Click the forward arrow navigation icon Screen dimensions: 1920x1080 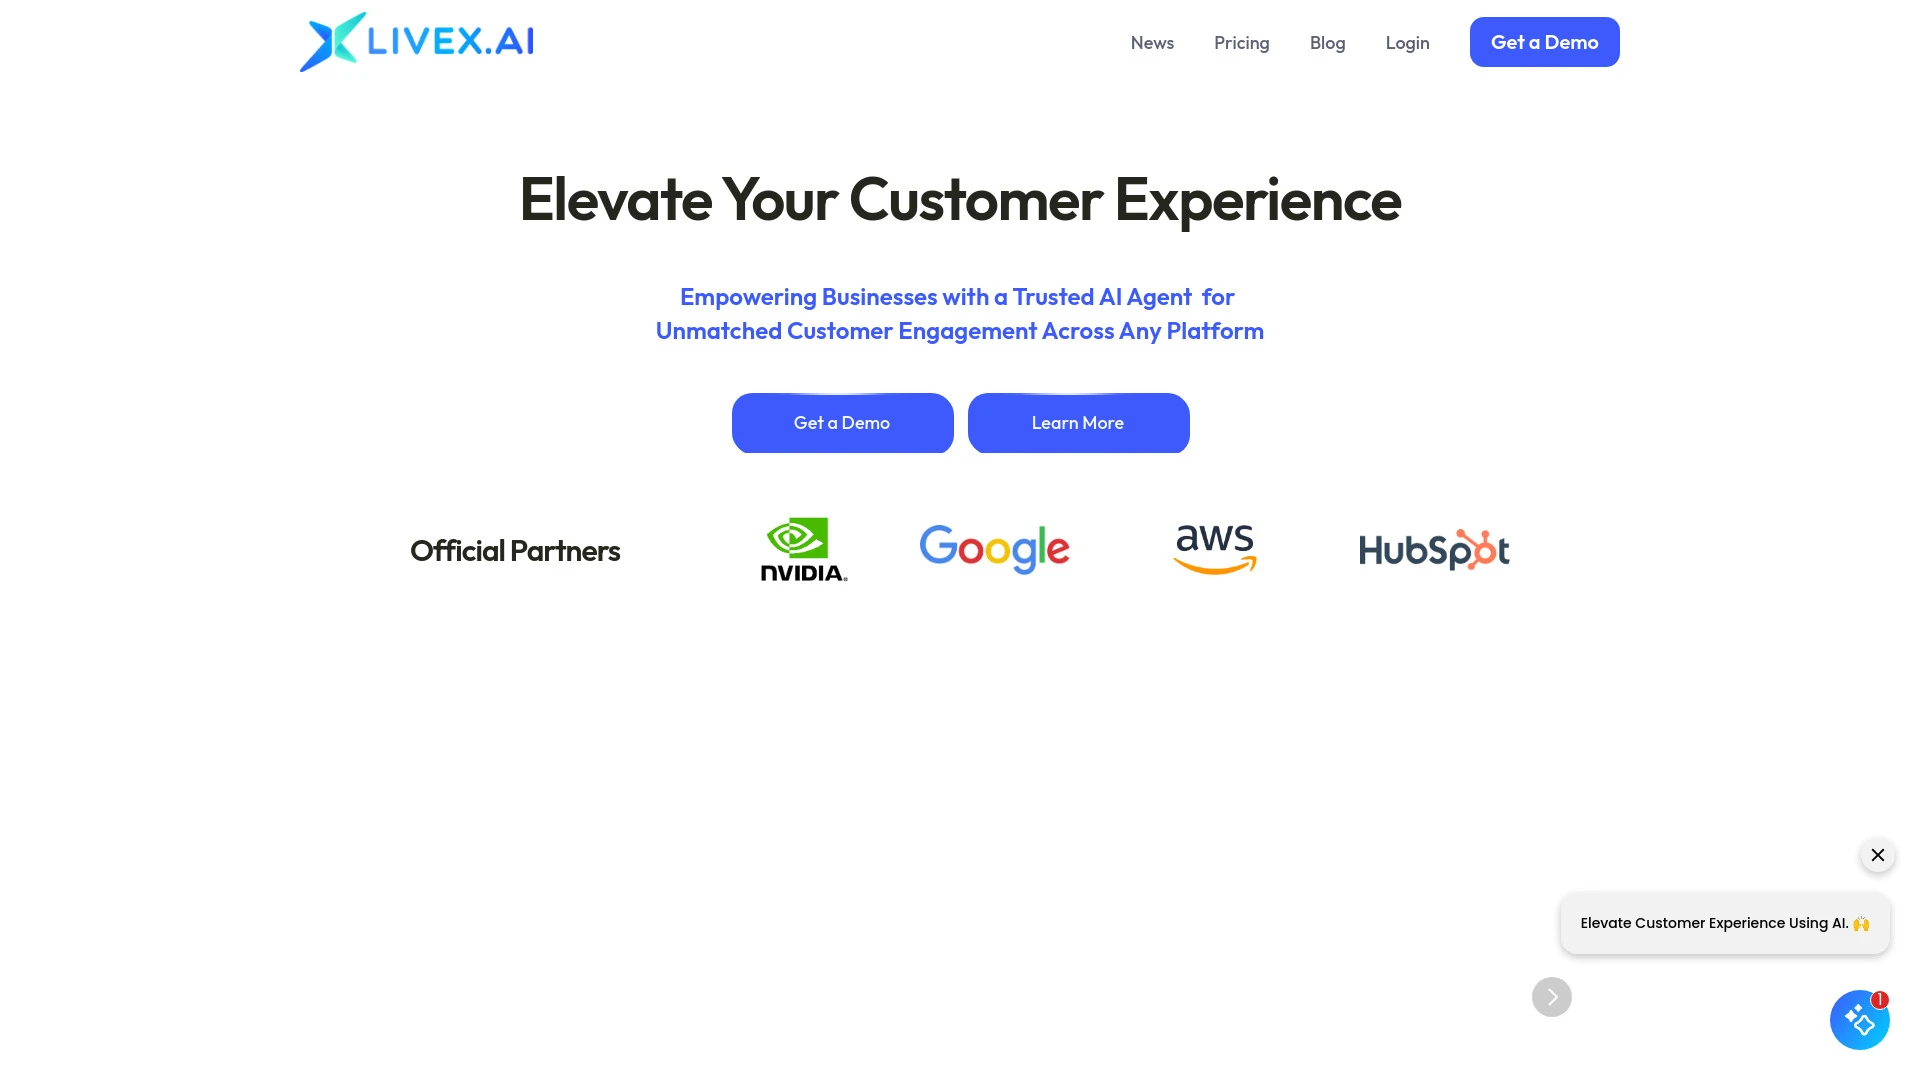point(1552,997)
